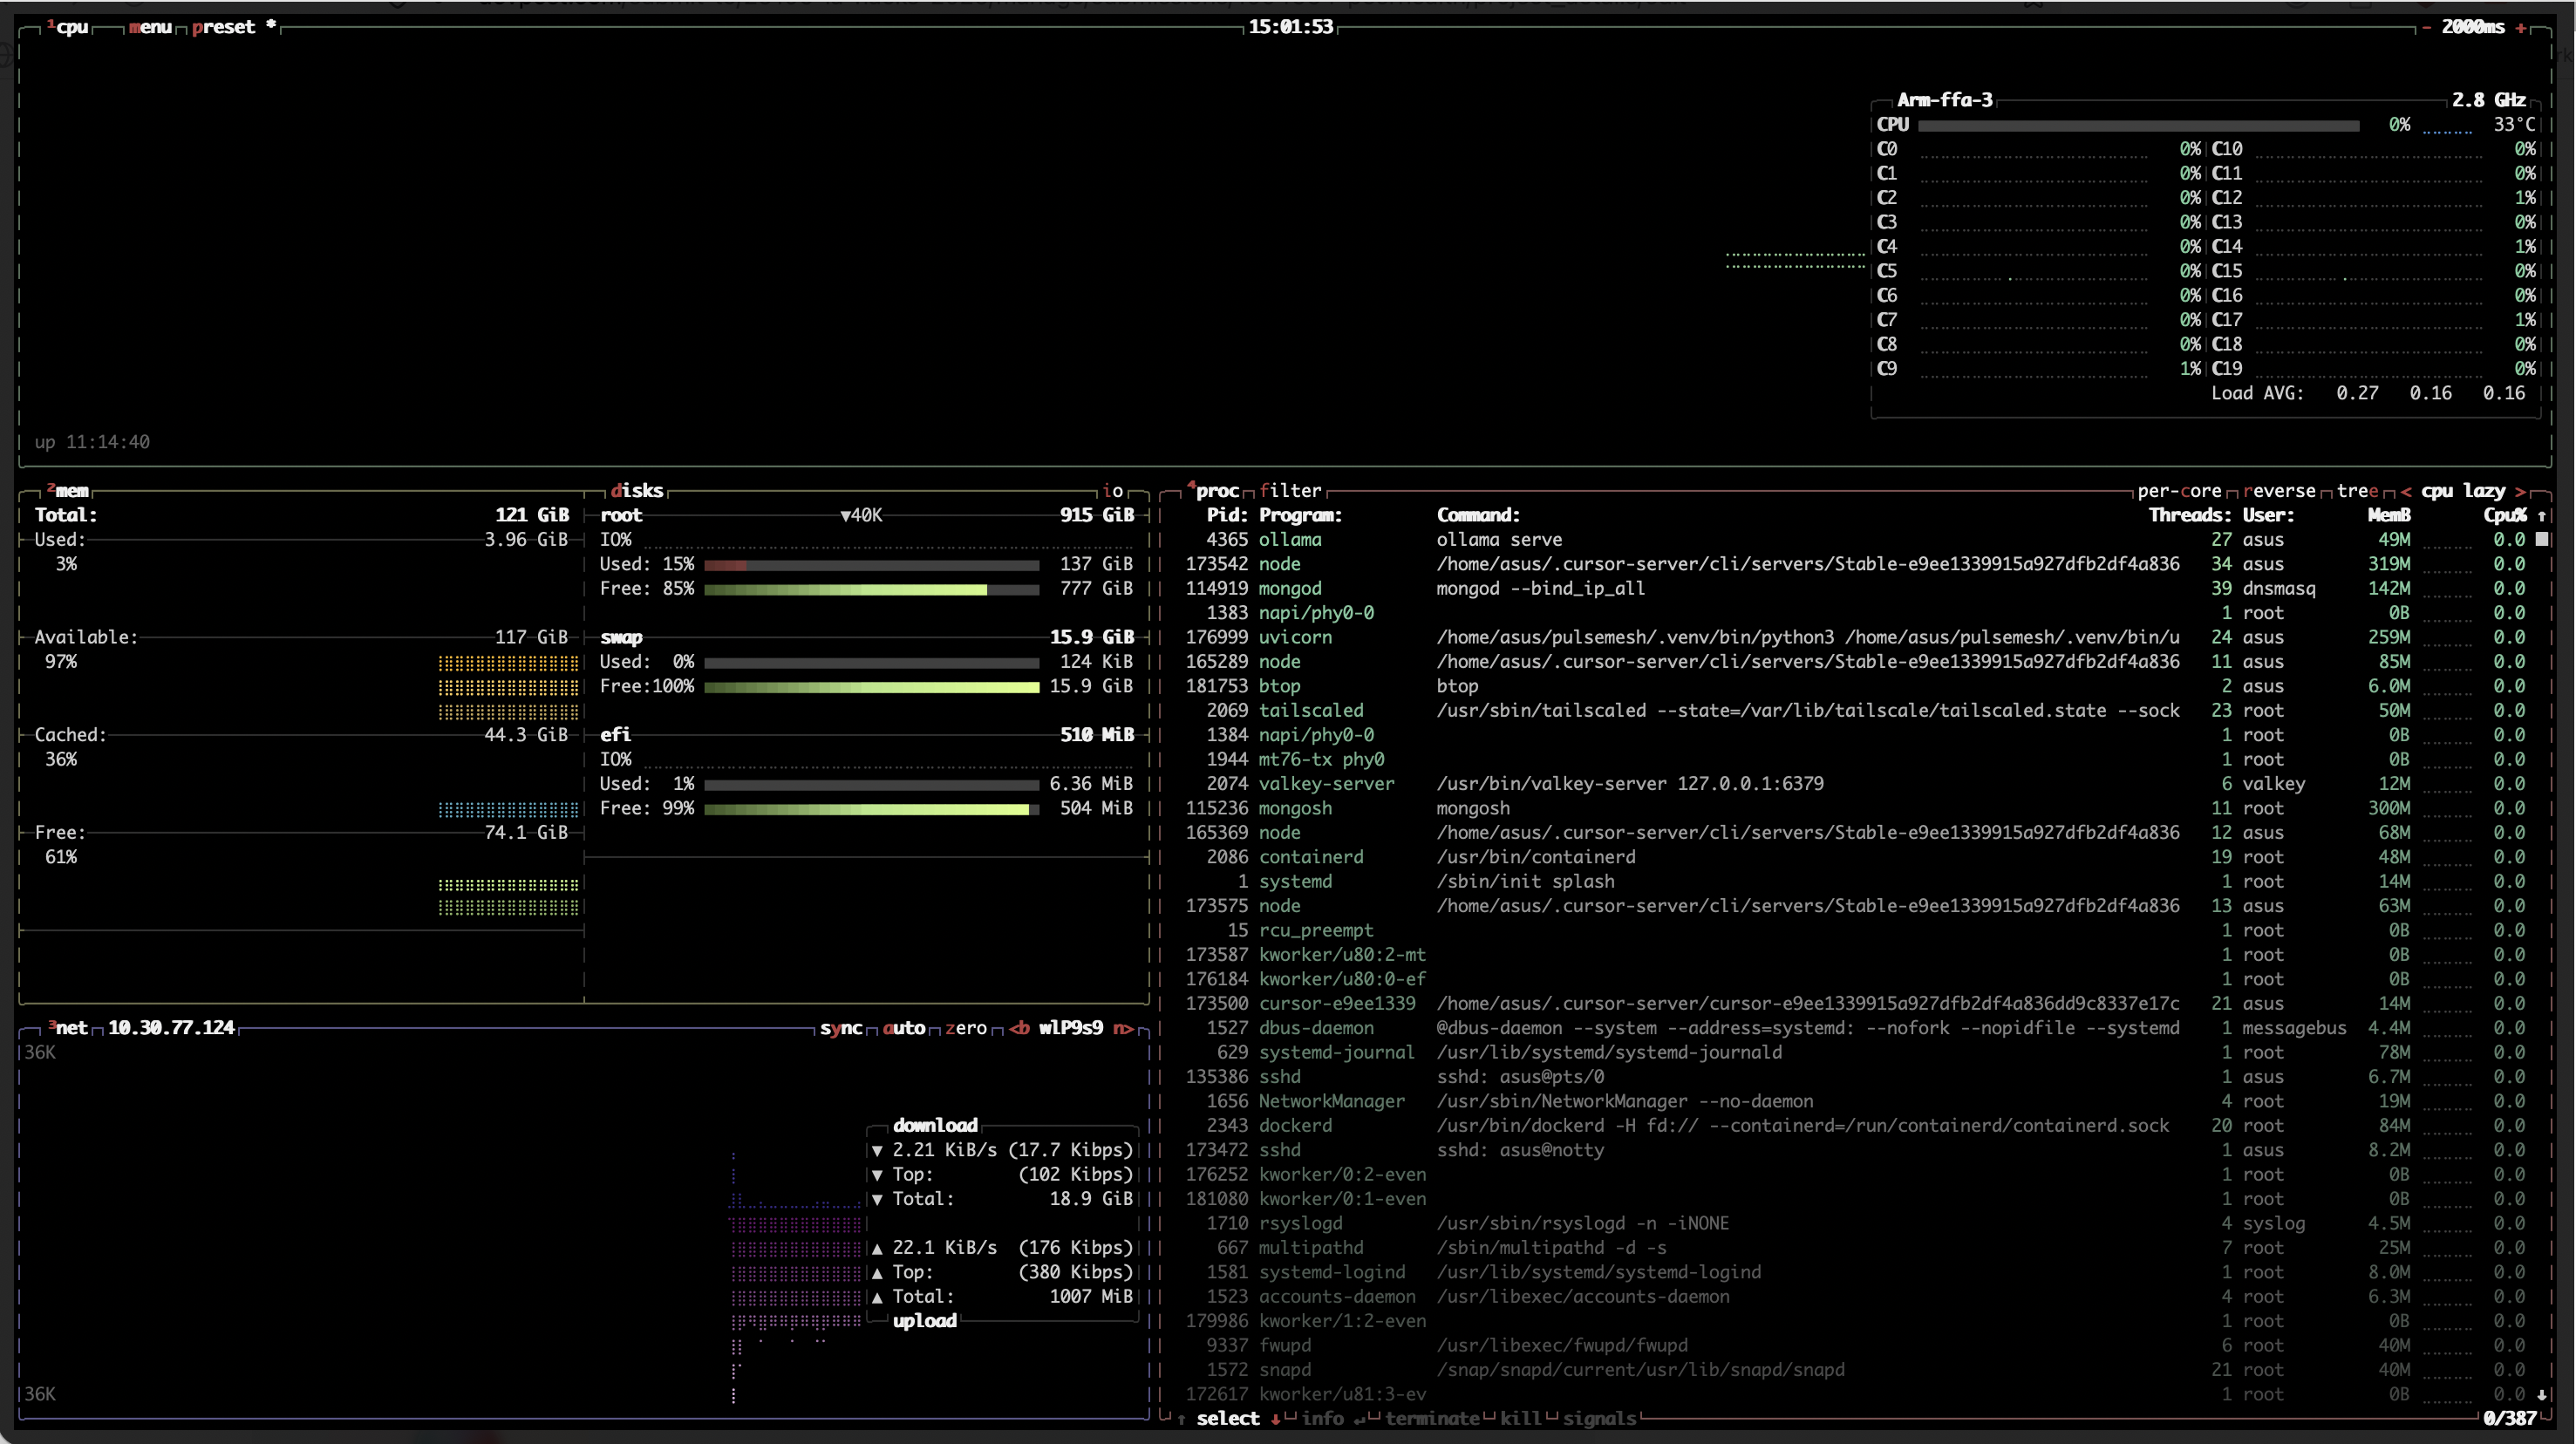The image size is (2576, 1444).
Task: Toggle tree view of processes
Action: [2357, 491]
